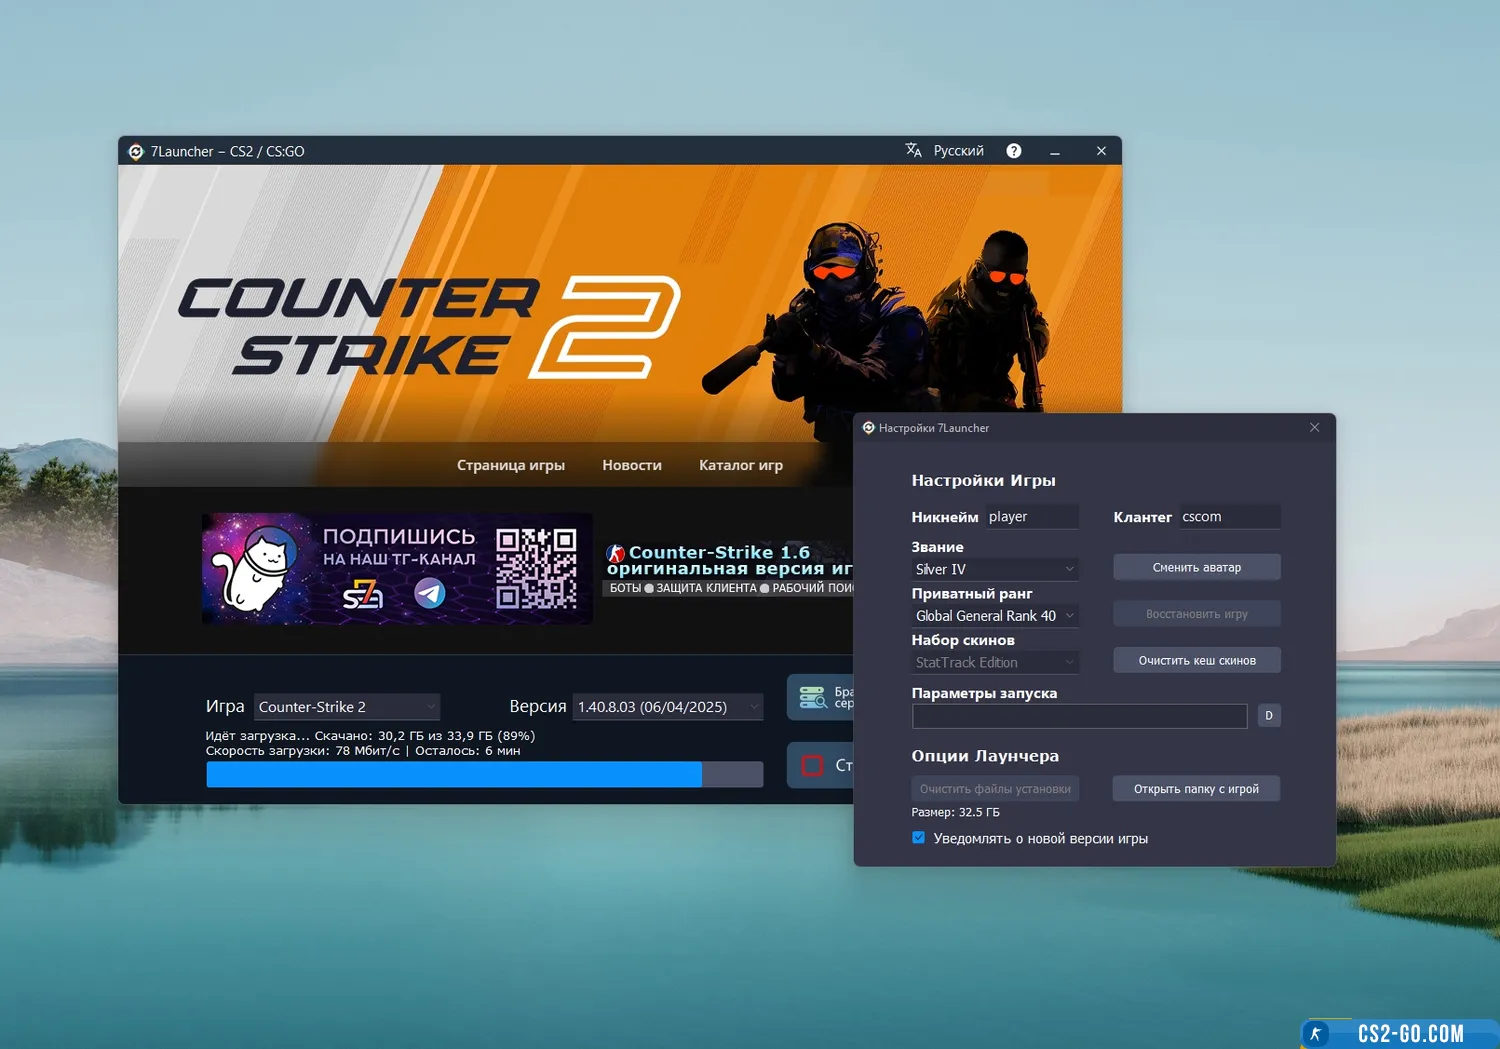Toggle new game version notification checkbox

tap(918, 838)
